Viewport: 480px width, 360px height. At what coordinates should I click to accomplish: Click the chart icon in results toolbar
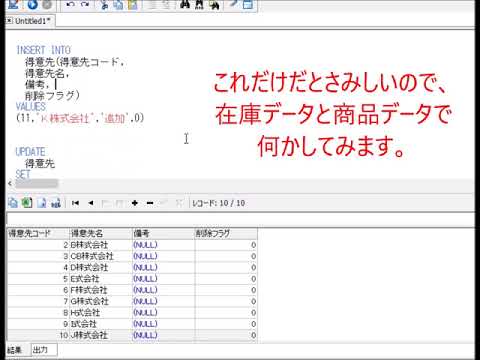pyautogui.click(x=56, y=203)
